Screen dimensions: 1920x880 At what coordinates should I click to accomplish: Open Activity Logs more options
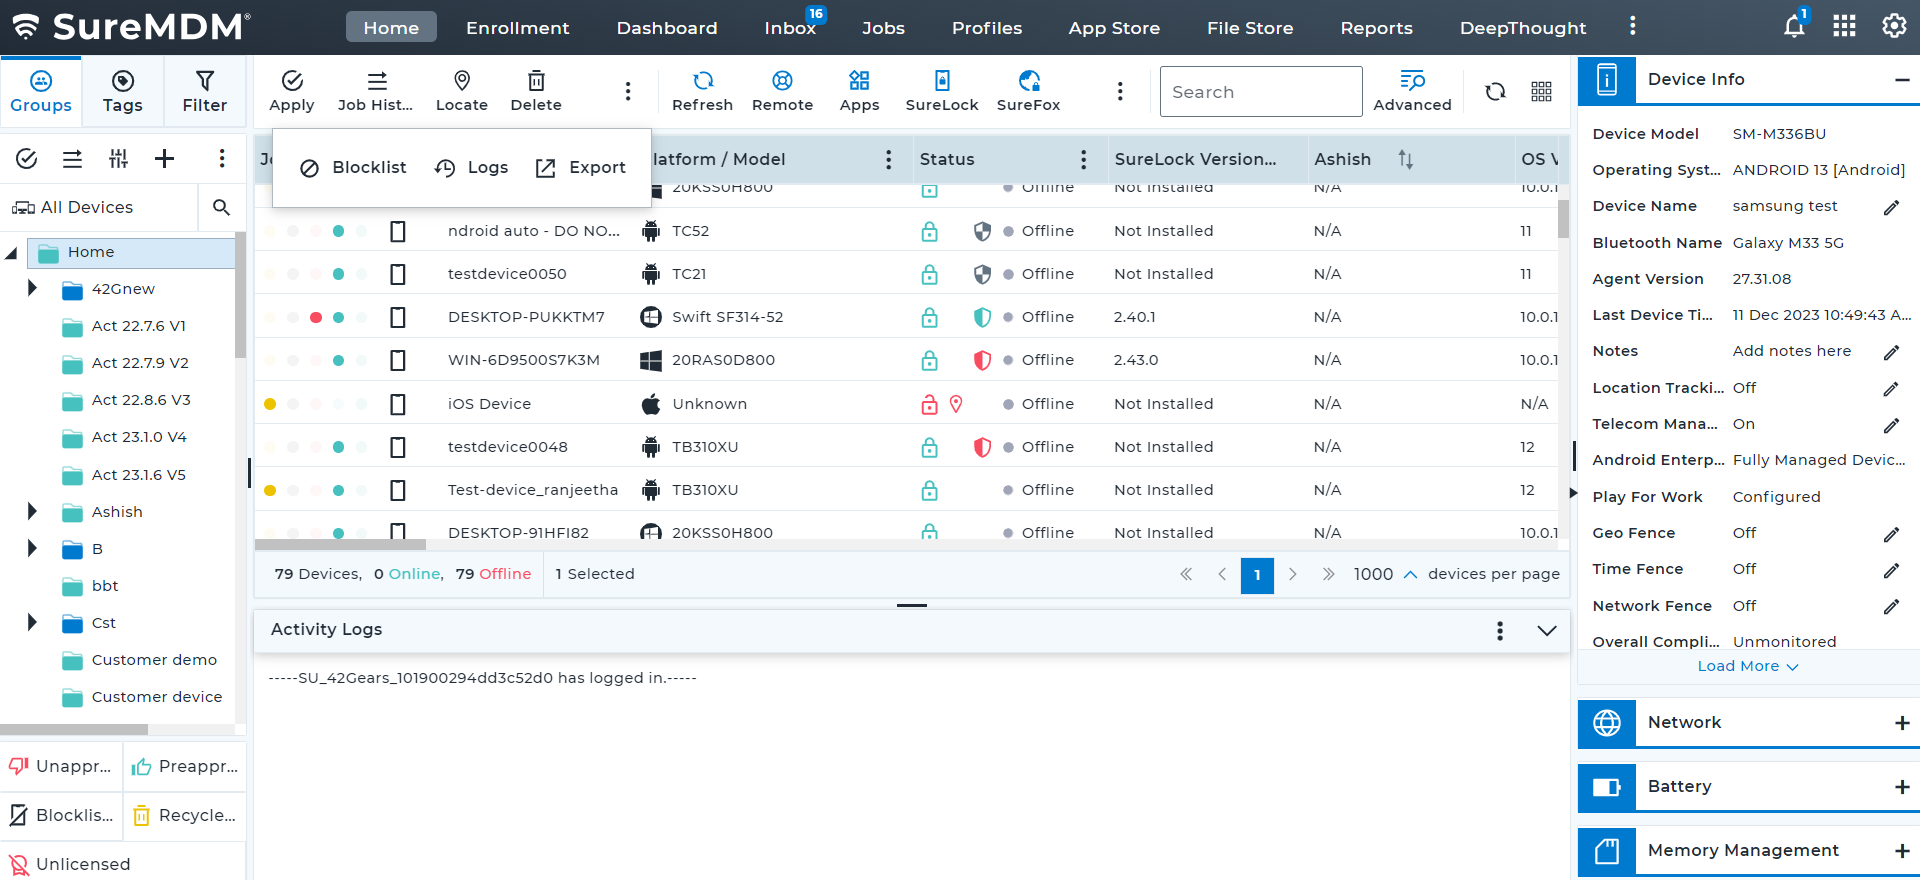click(1500, 630)
